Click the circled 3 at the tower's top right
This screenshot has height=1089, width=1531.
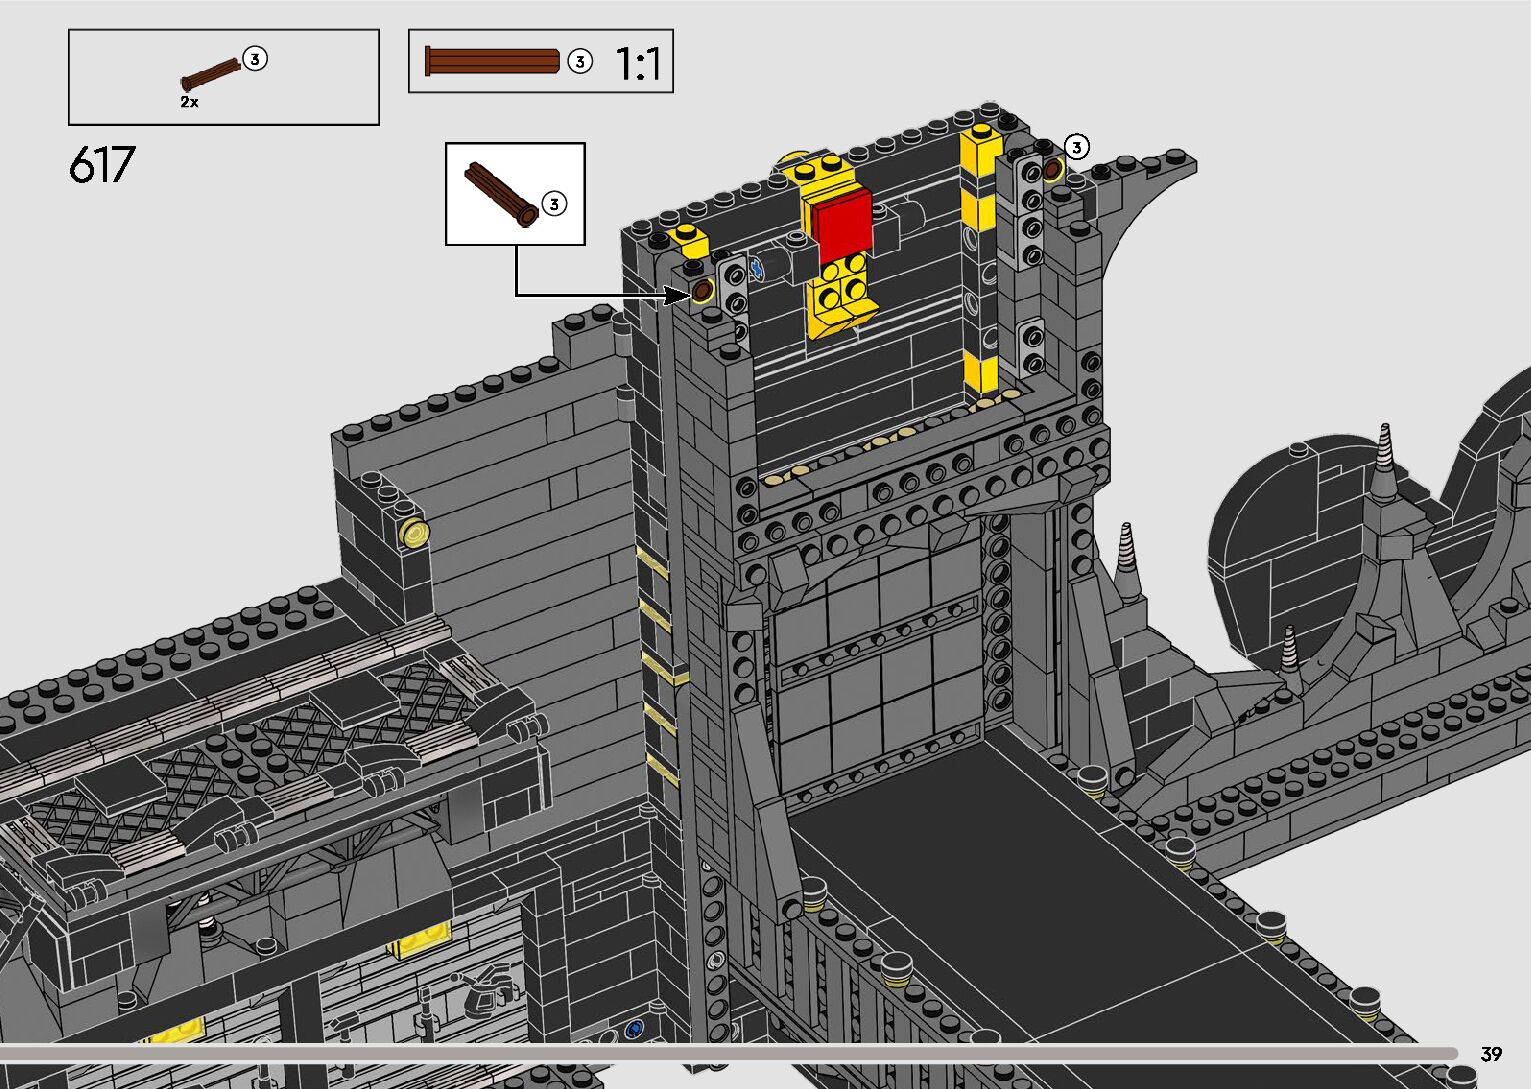[1076, 147]
